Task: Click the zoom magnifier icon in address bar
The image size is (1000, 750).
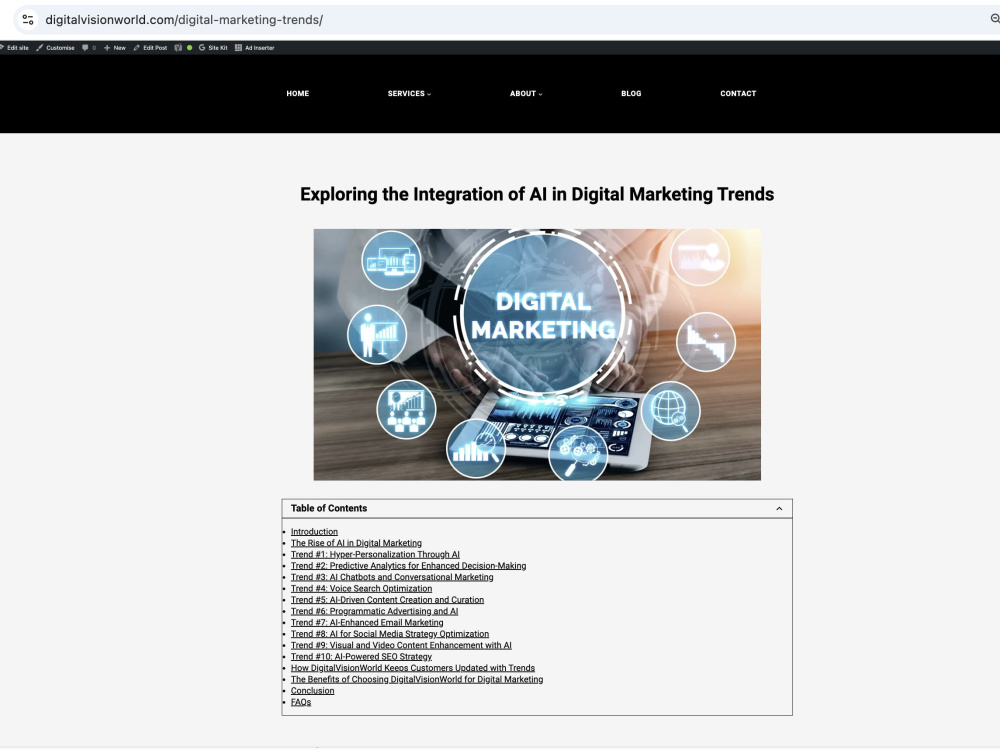Action: click(x=994, y=19)
